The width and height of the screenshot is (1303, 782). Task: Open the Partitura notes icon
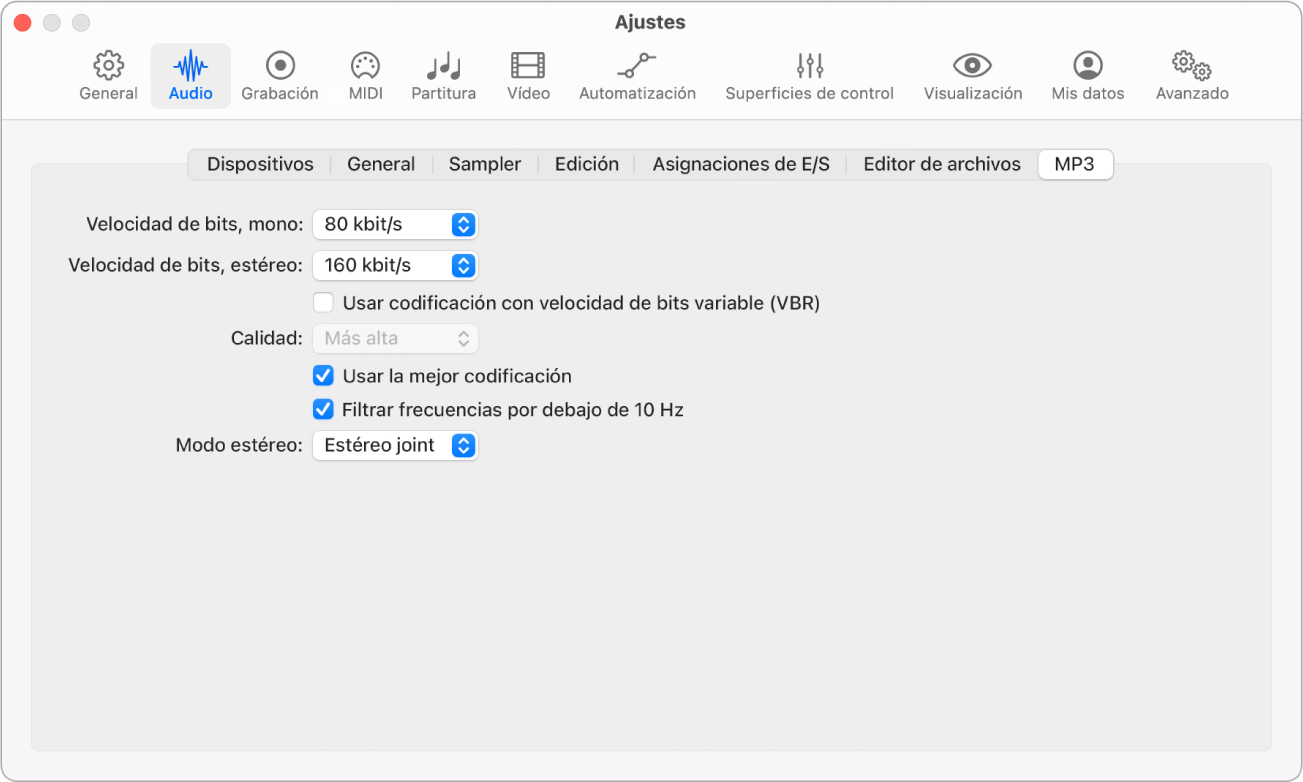(x=443, y=66)
